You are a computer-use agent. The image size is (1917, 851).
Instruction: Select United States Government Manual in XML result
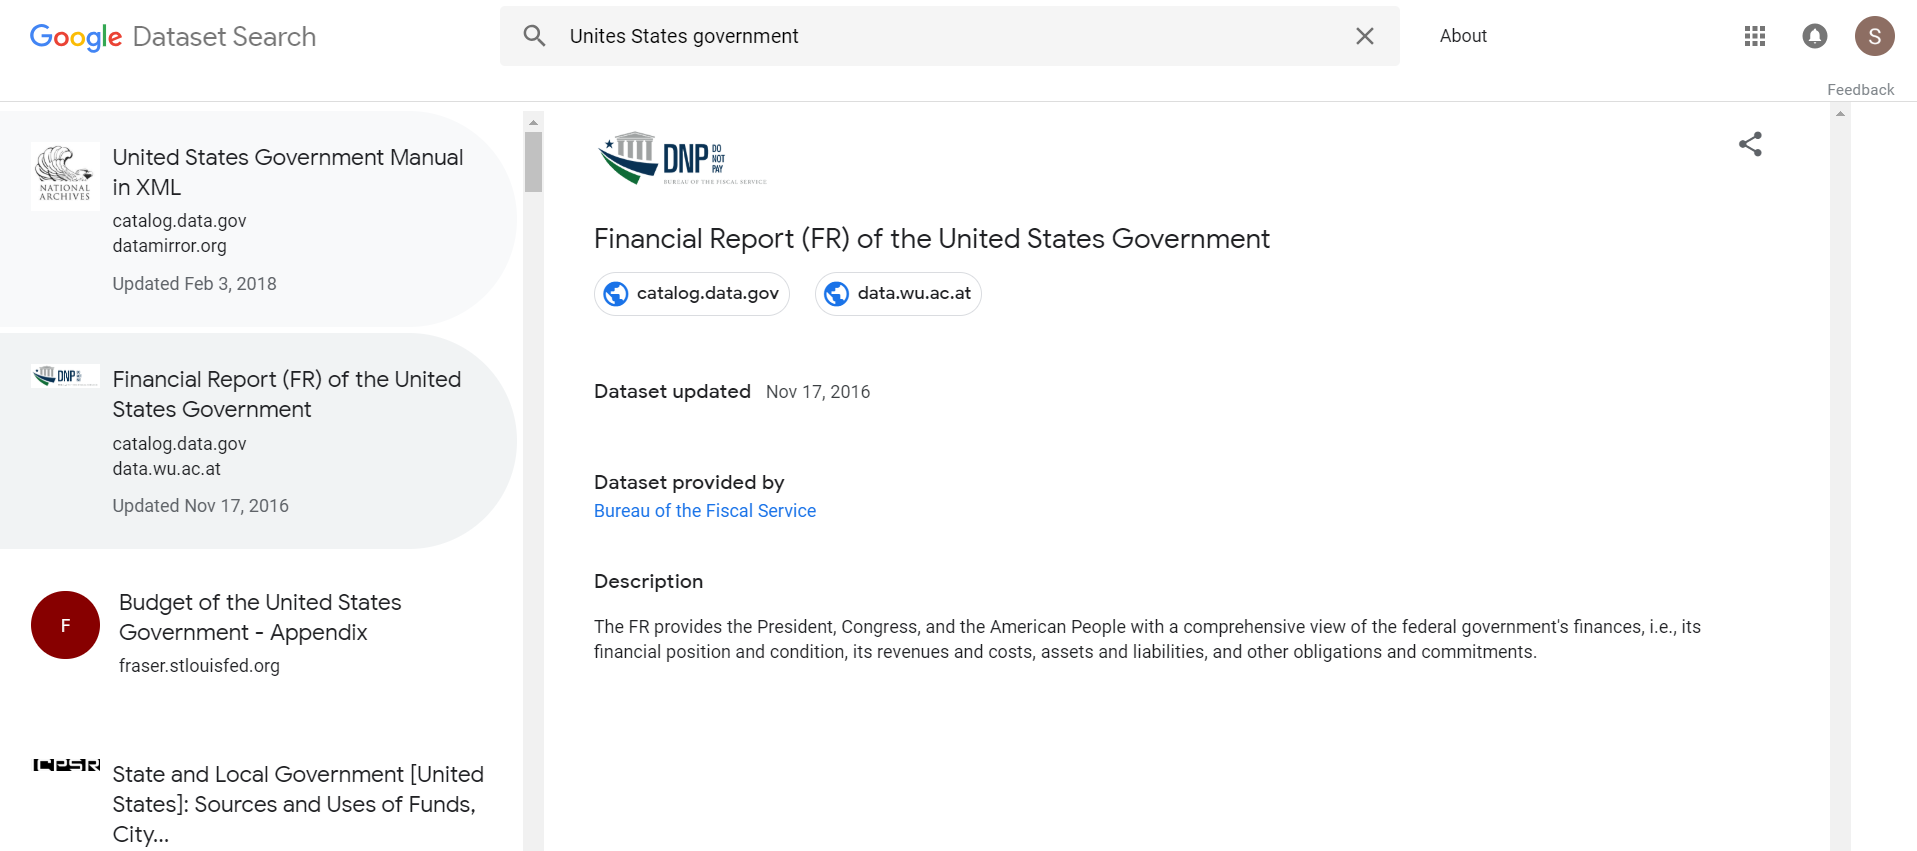(x=287, y=172)
